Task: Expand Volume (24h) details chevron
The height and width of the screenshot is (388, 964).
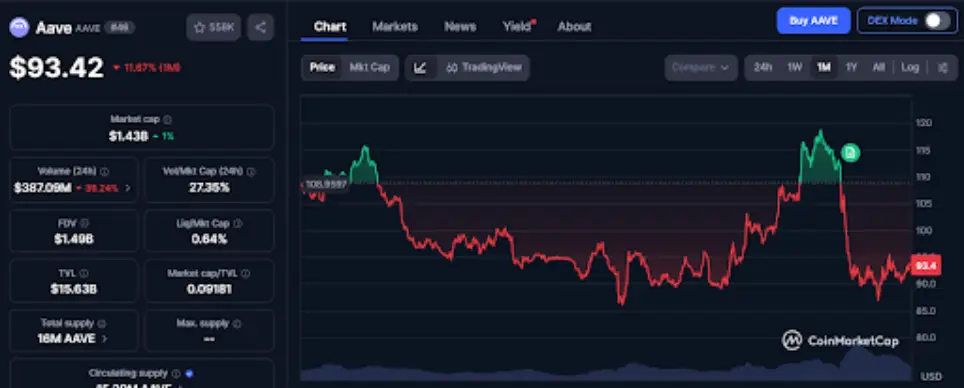Action: pos(128,188)
